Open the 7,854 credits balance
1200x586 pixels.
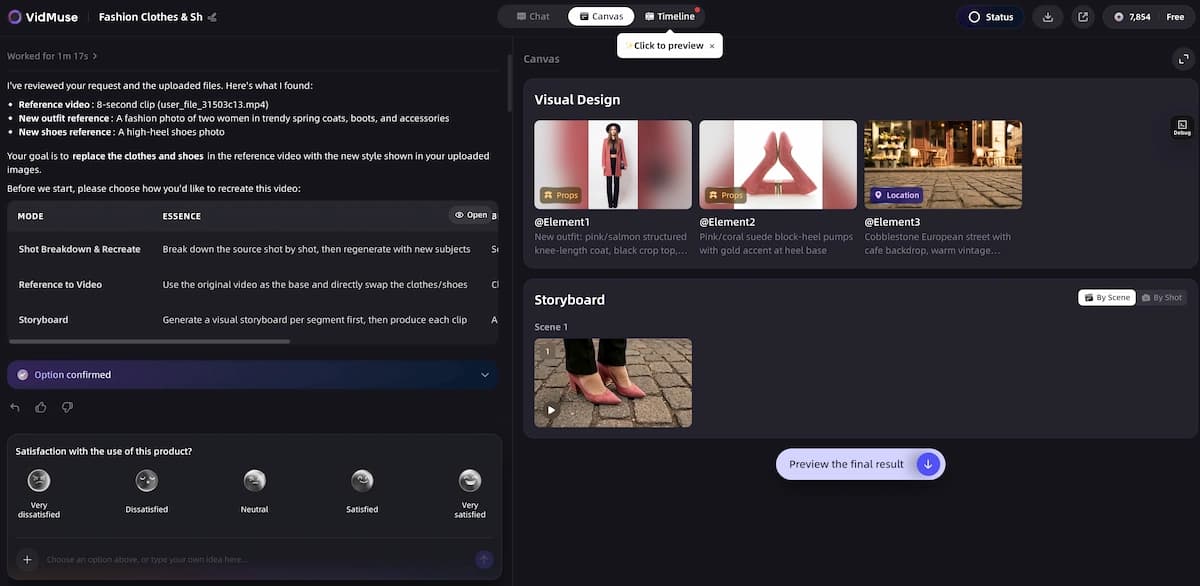[1132, 17]
